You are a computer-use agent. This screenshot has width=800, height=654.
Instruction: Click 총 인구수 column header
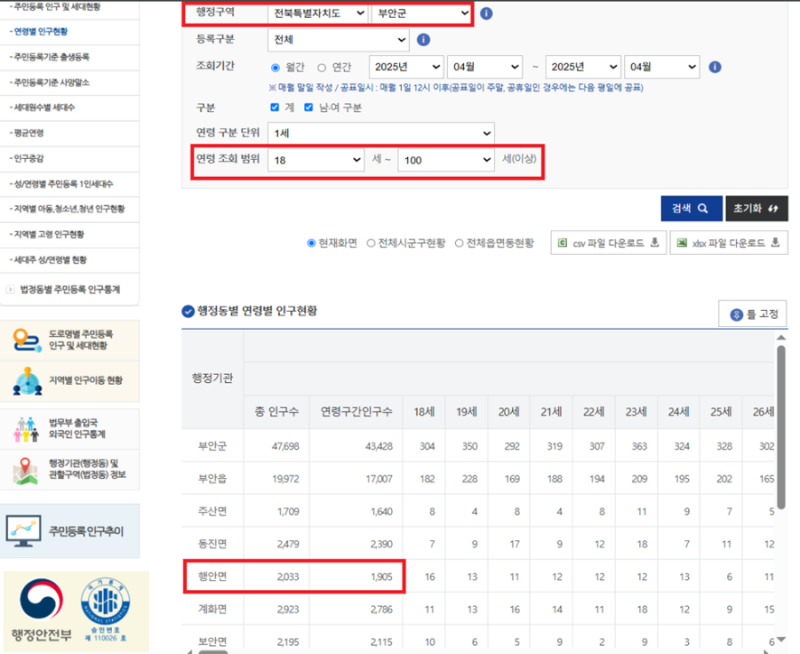pyautogui.click(x=277, y=412)
